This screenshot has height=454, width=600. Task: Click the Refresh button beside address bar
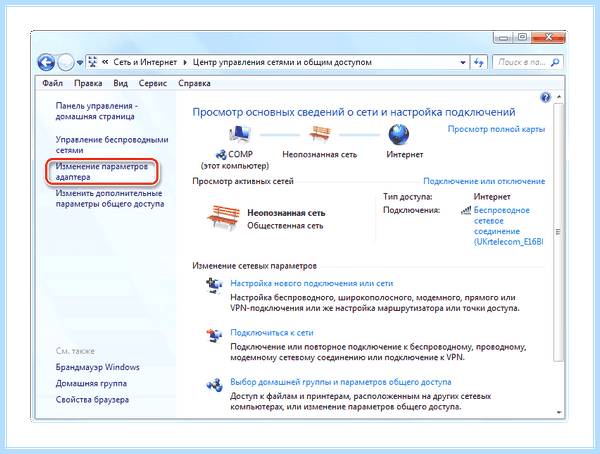click(x=479, y=62)
